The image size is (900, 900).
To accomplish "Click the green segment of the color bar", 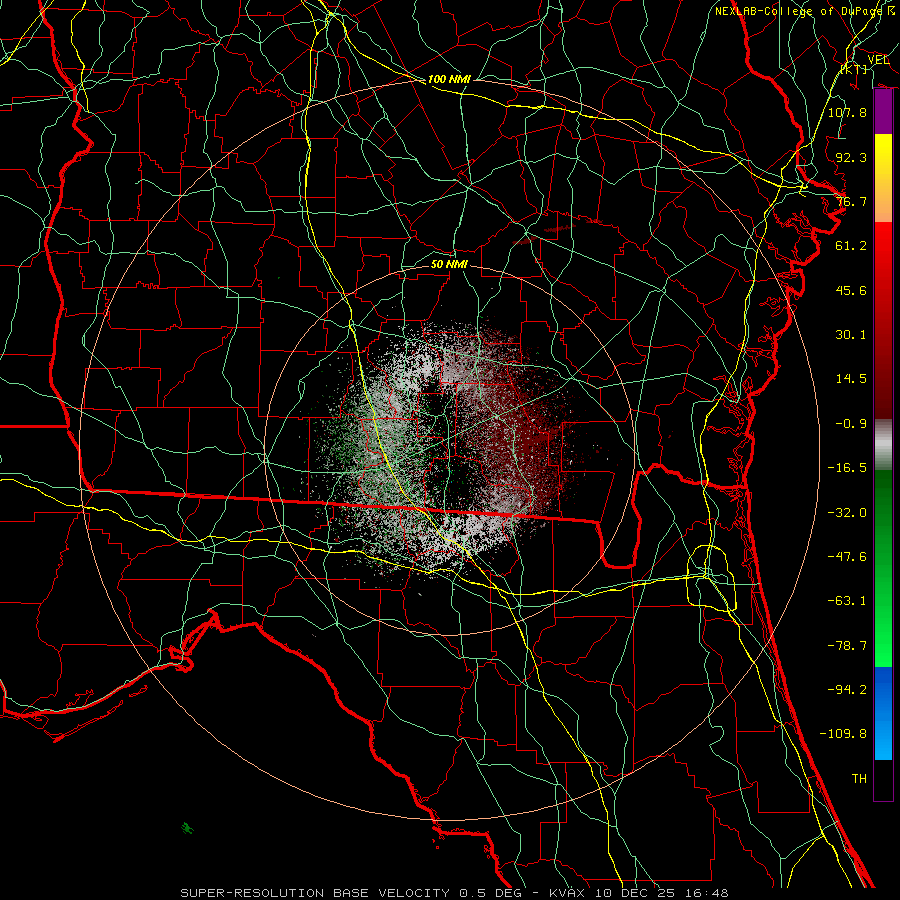I will click(883, 568).
